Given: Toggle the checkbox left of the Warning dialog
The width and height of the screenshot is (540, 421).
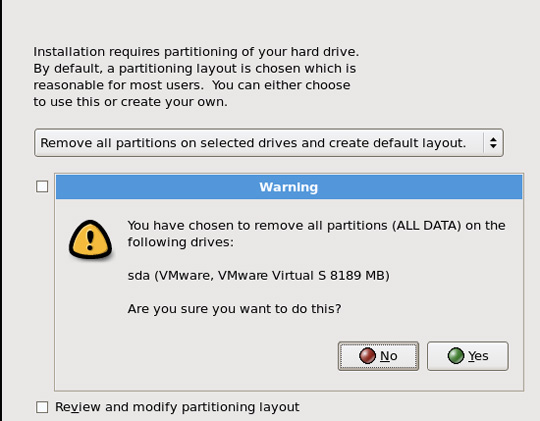Looking at the screenshot, I should tap(42, 187).
